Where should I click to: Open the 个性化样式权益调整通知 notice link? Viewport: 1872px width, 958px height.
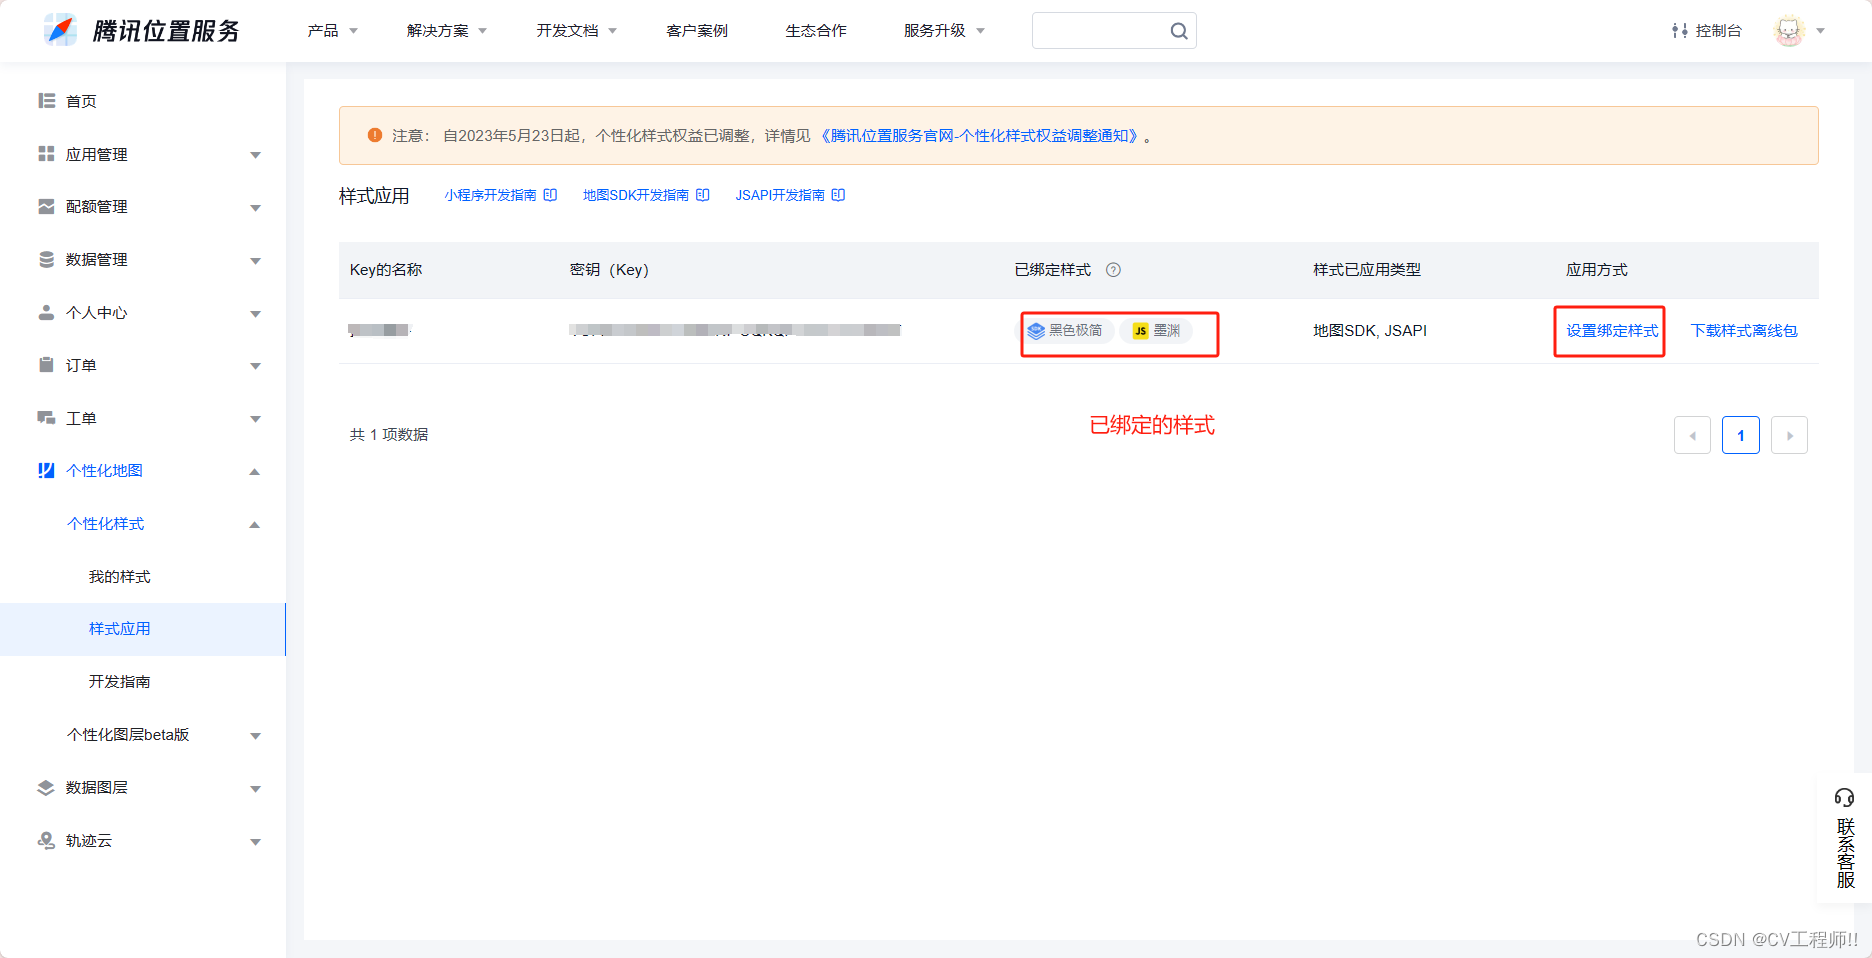pyautogui.click(x=980, y=136)
